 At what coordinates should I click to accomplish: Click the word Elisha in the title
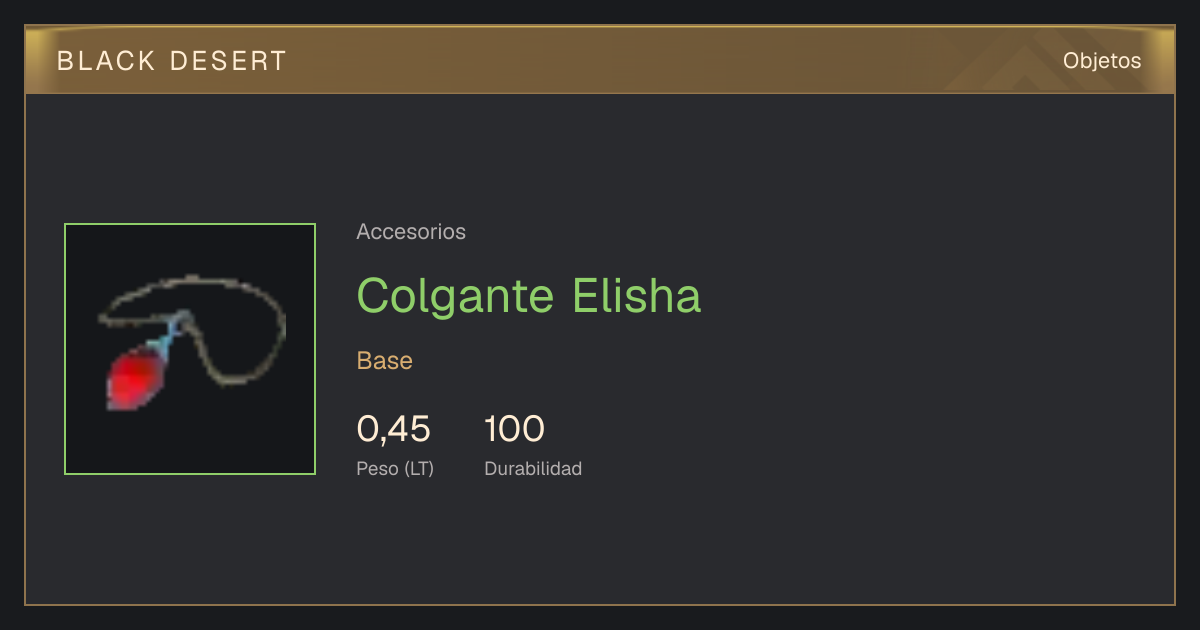coord(637,295)
